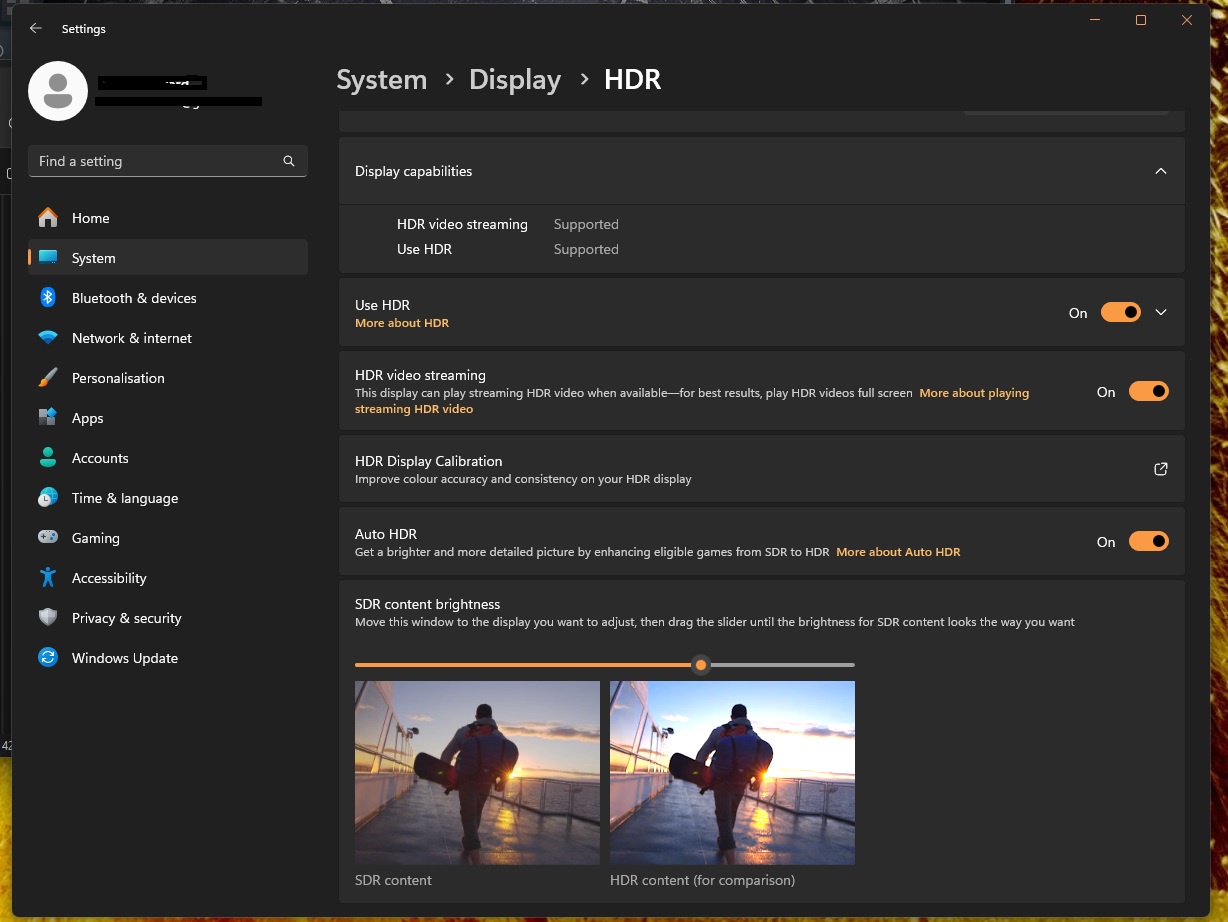The height and width of the screenshot is (922, 1228).
Task: Open HDR Display Calibration external link icon
Action: (1160, 469)
